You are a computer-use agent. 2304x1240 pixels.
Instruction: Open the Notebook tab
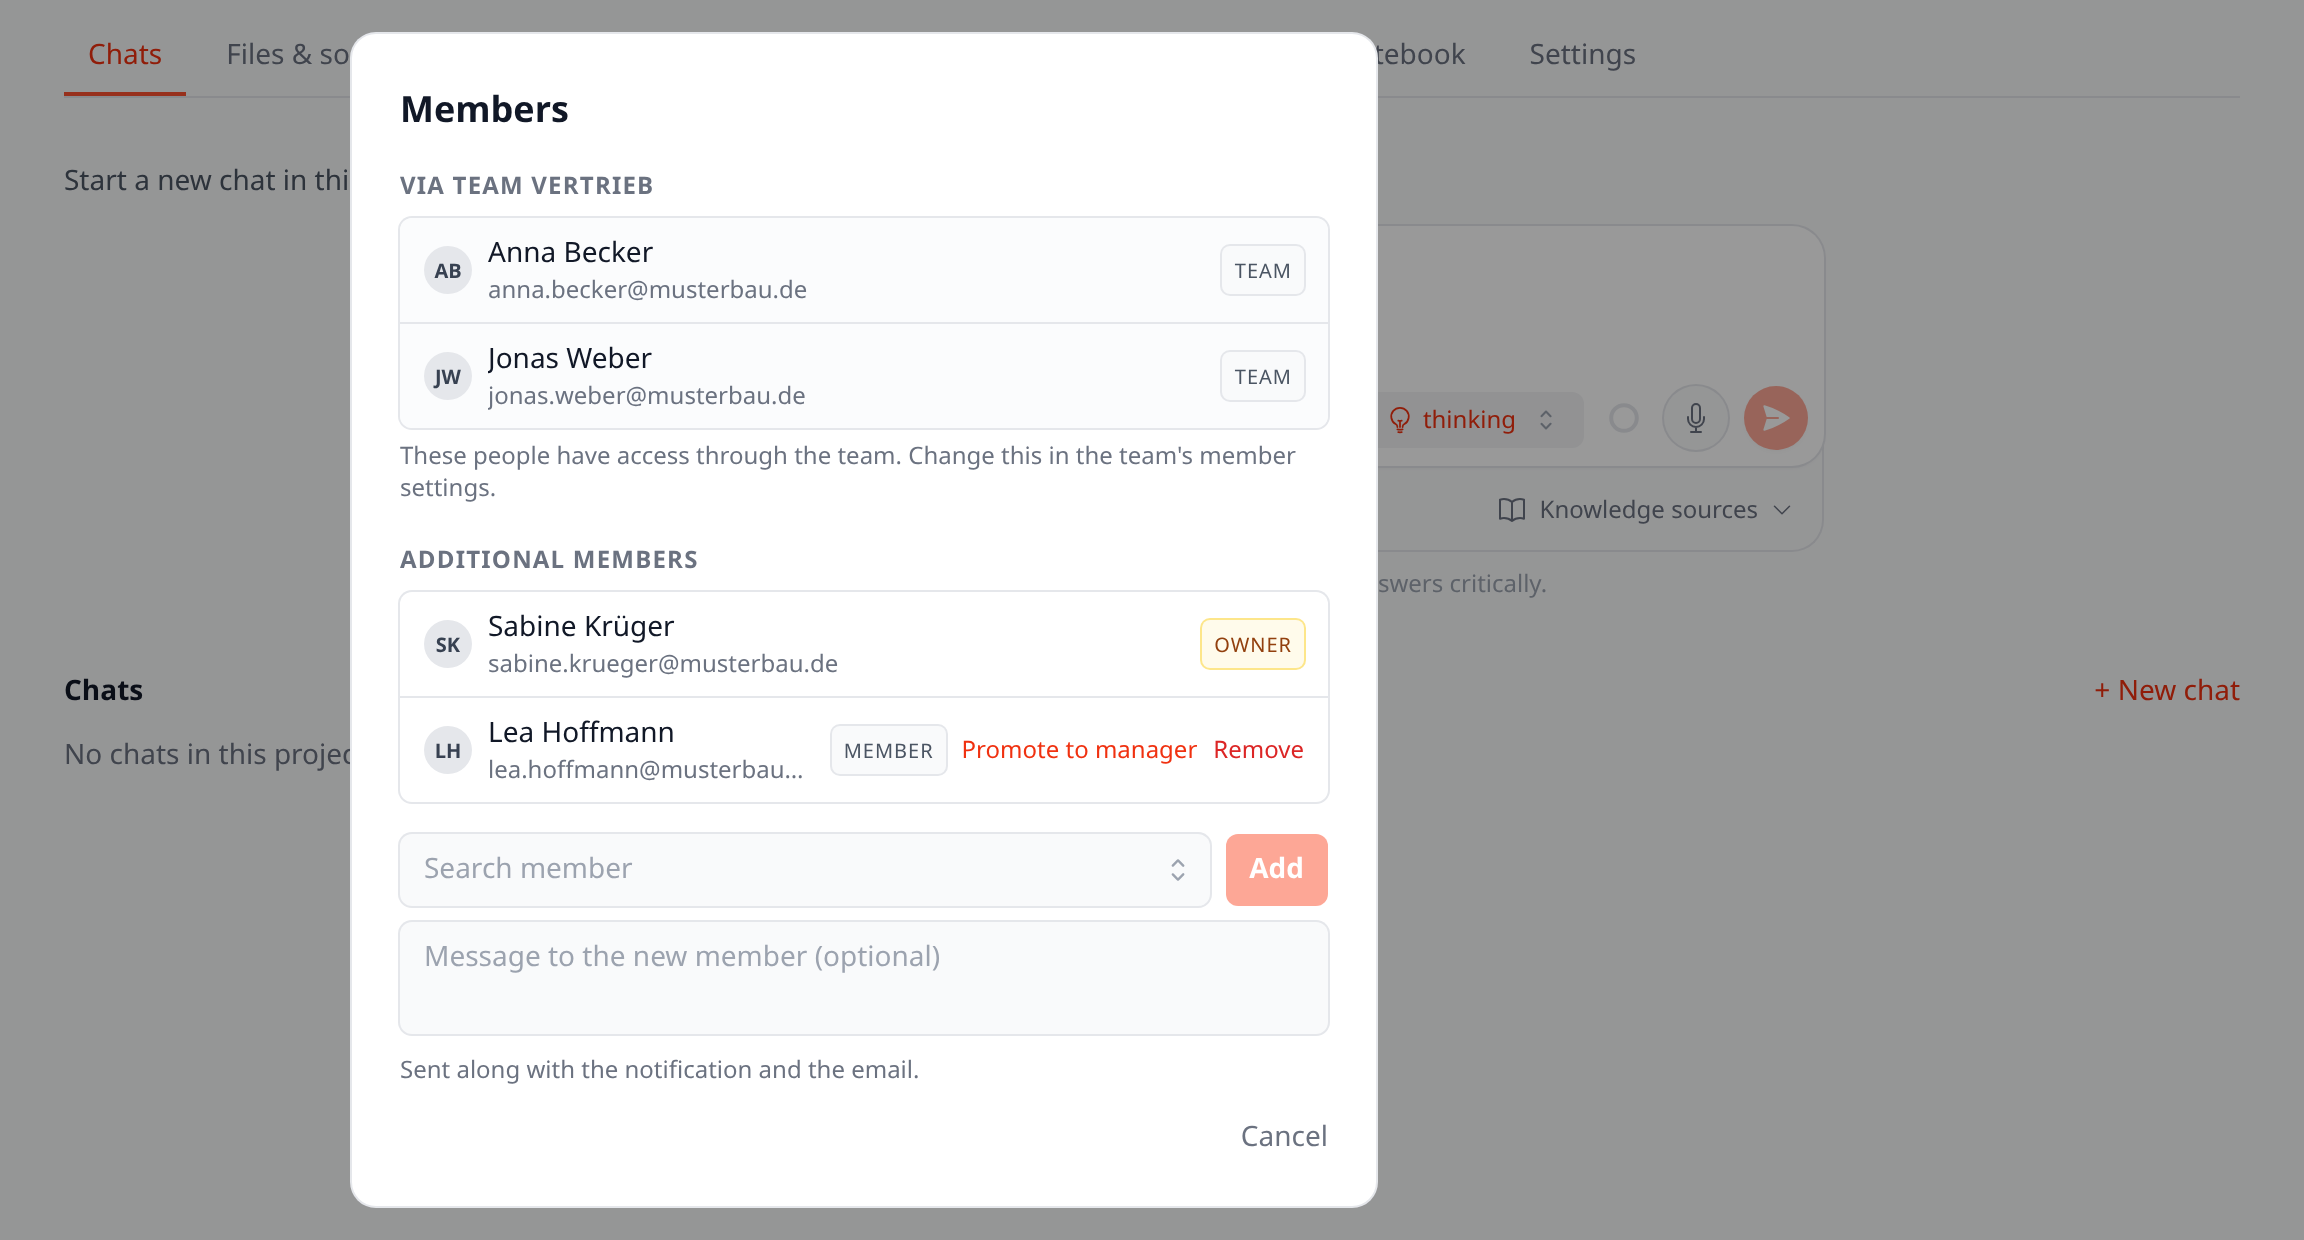(1421, 54)
